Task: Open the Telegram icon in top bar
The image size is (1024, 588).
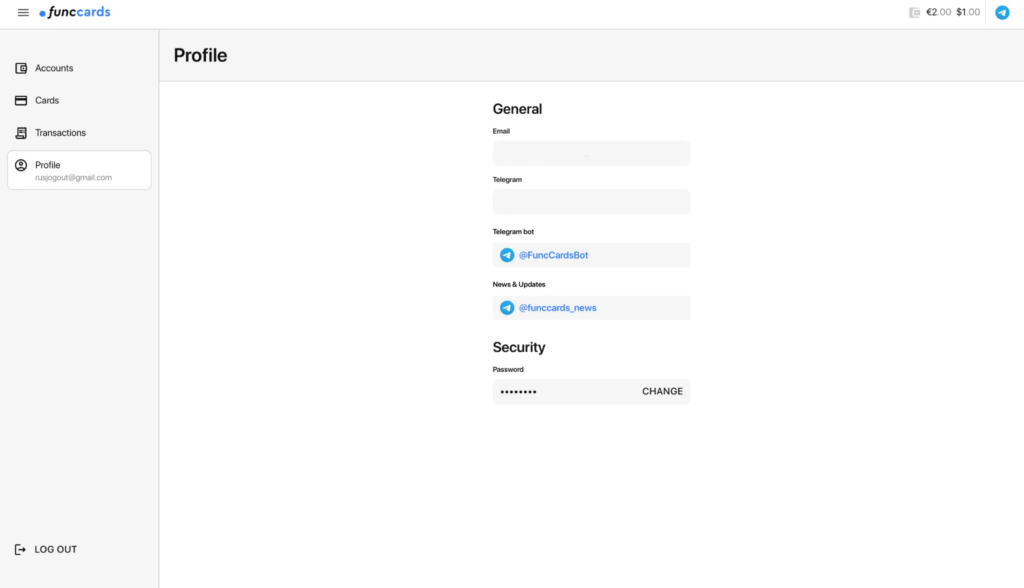Action: click(1002, 12)
